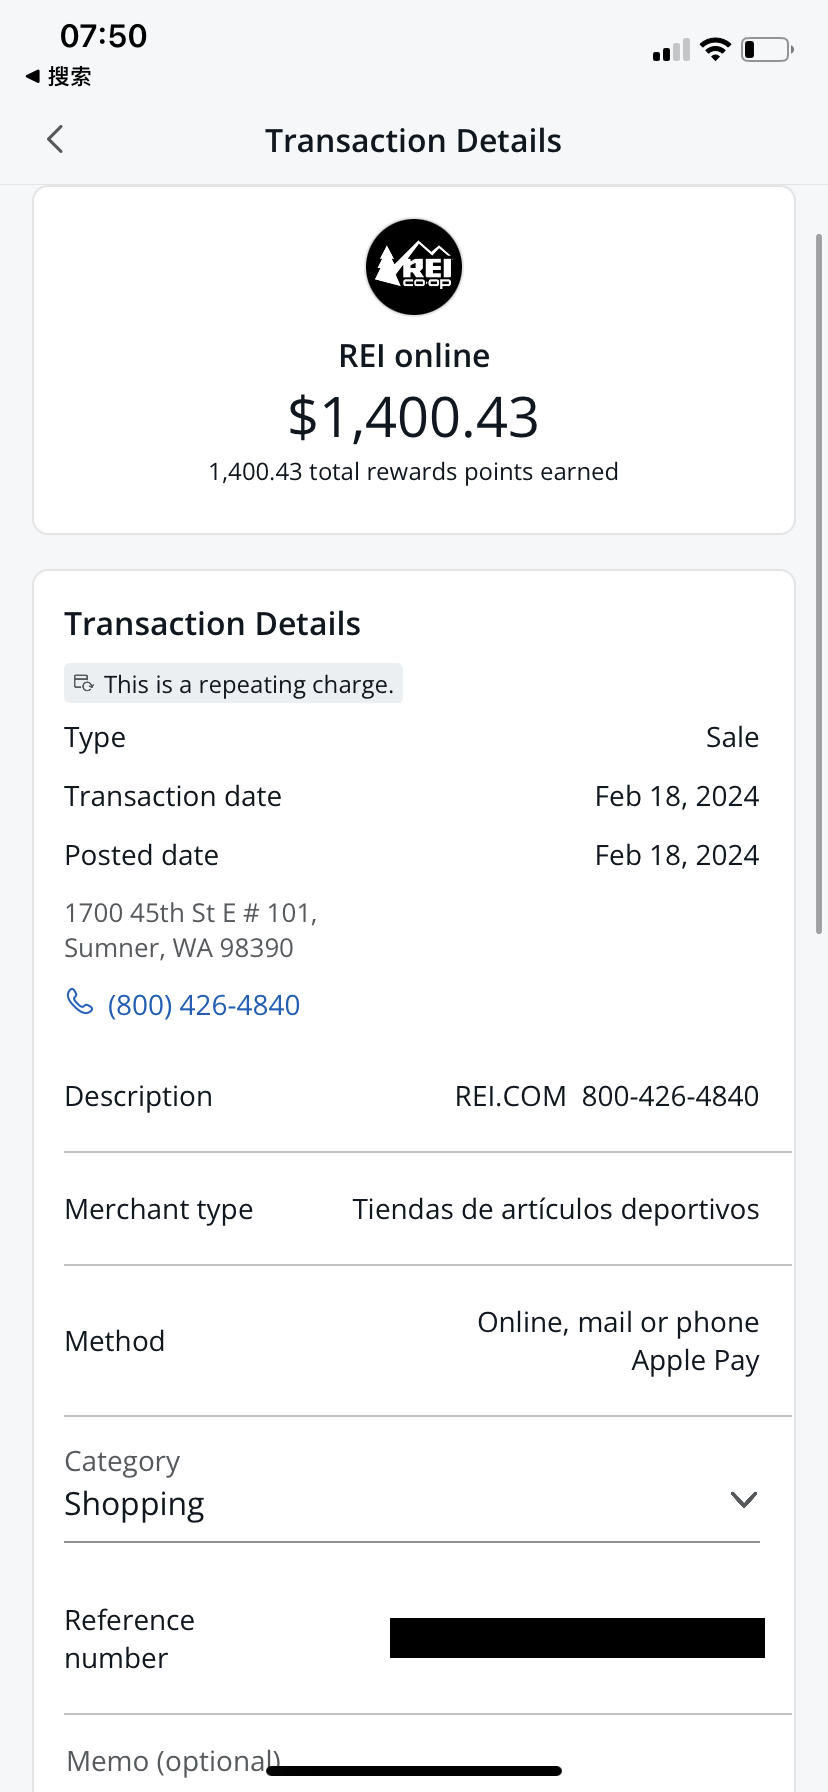Tap the $1,400.43 amount
The height and width of the screenshot is (1792, 828).
(x=414, y=417)
